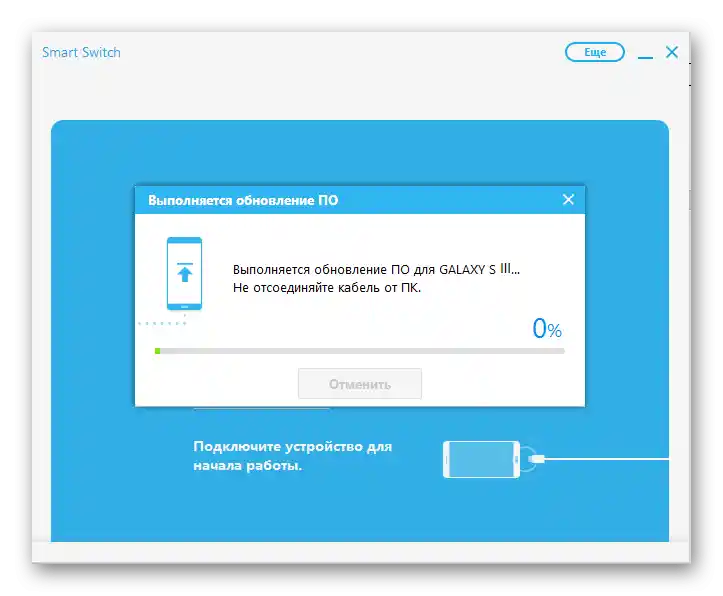Click the connected phone cable illustration
Screen dimensions: 723x596
tap(555, 459)
